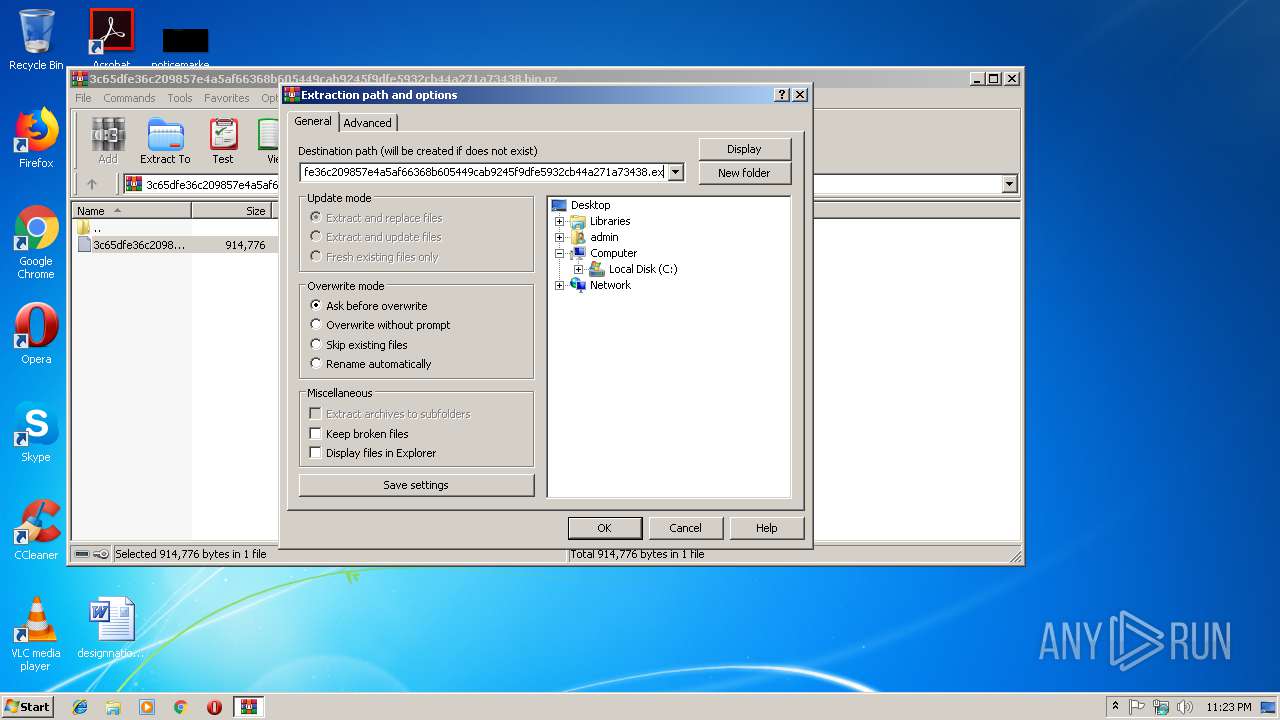This screenshot has width=1280, height=720.
Task: Click the Test toolbar icon
Action: (x=223, y=141)
